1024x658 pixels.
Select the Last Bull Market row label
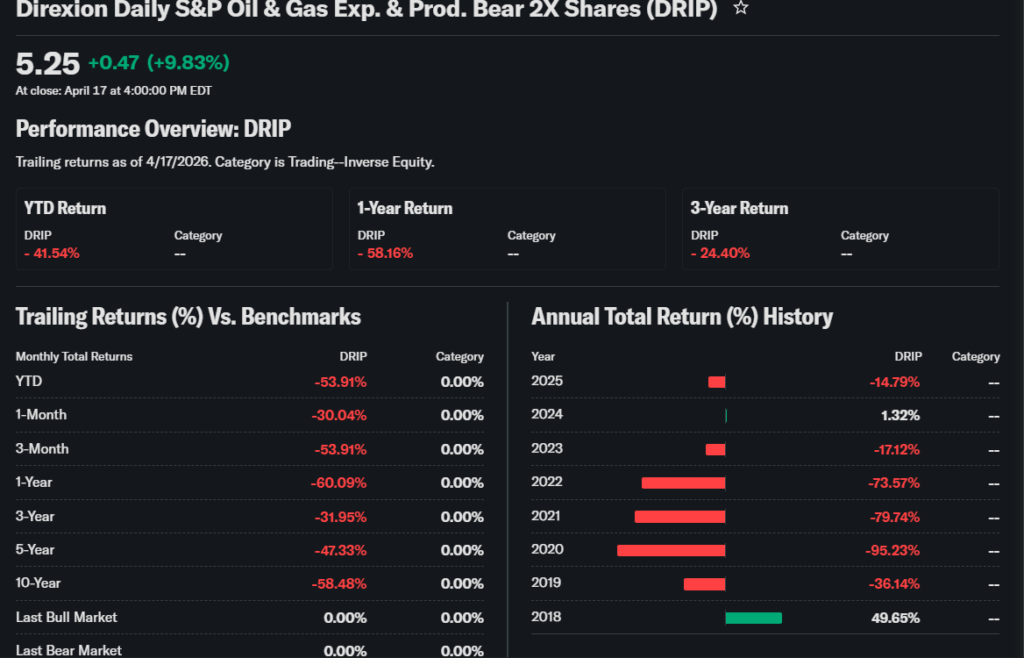pos(66,617)
